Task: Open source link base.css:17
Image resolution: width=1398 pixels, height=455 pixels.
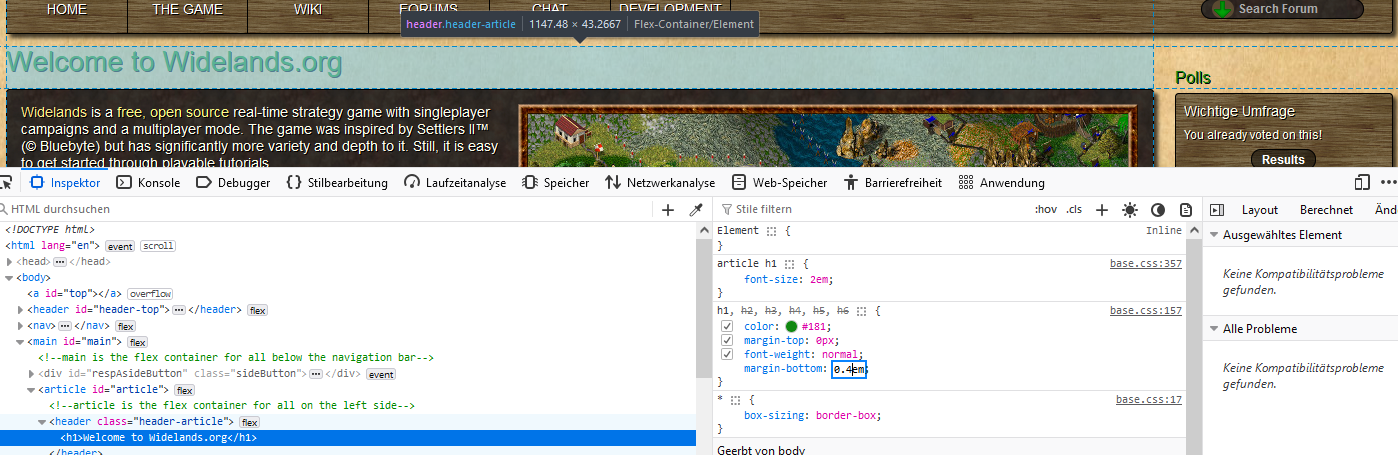Action: tap(1149, 400)
